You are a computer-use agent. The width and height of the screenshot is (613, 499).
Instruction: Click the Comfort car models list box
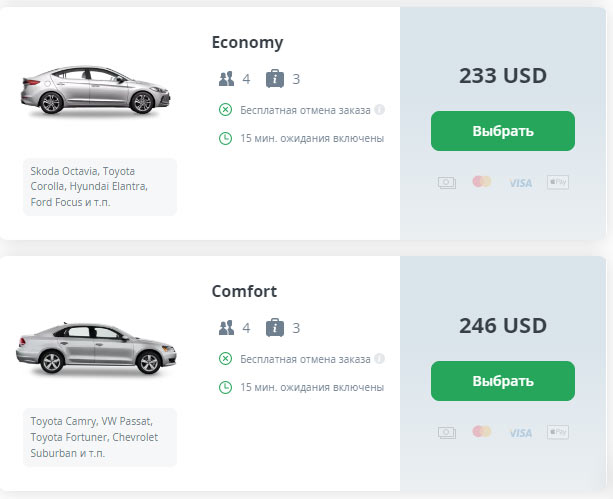point(99,437)
